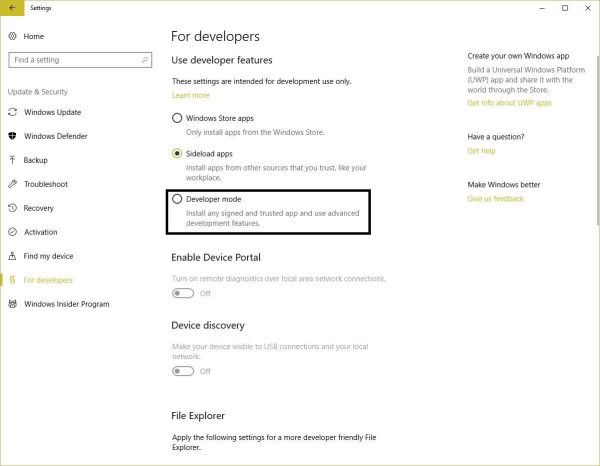Viewport: 600px width, 466px height.
Task: Toggle the Enable Device Portal switch
Action: click(183, 293)
